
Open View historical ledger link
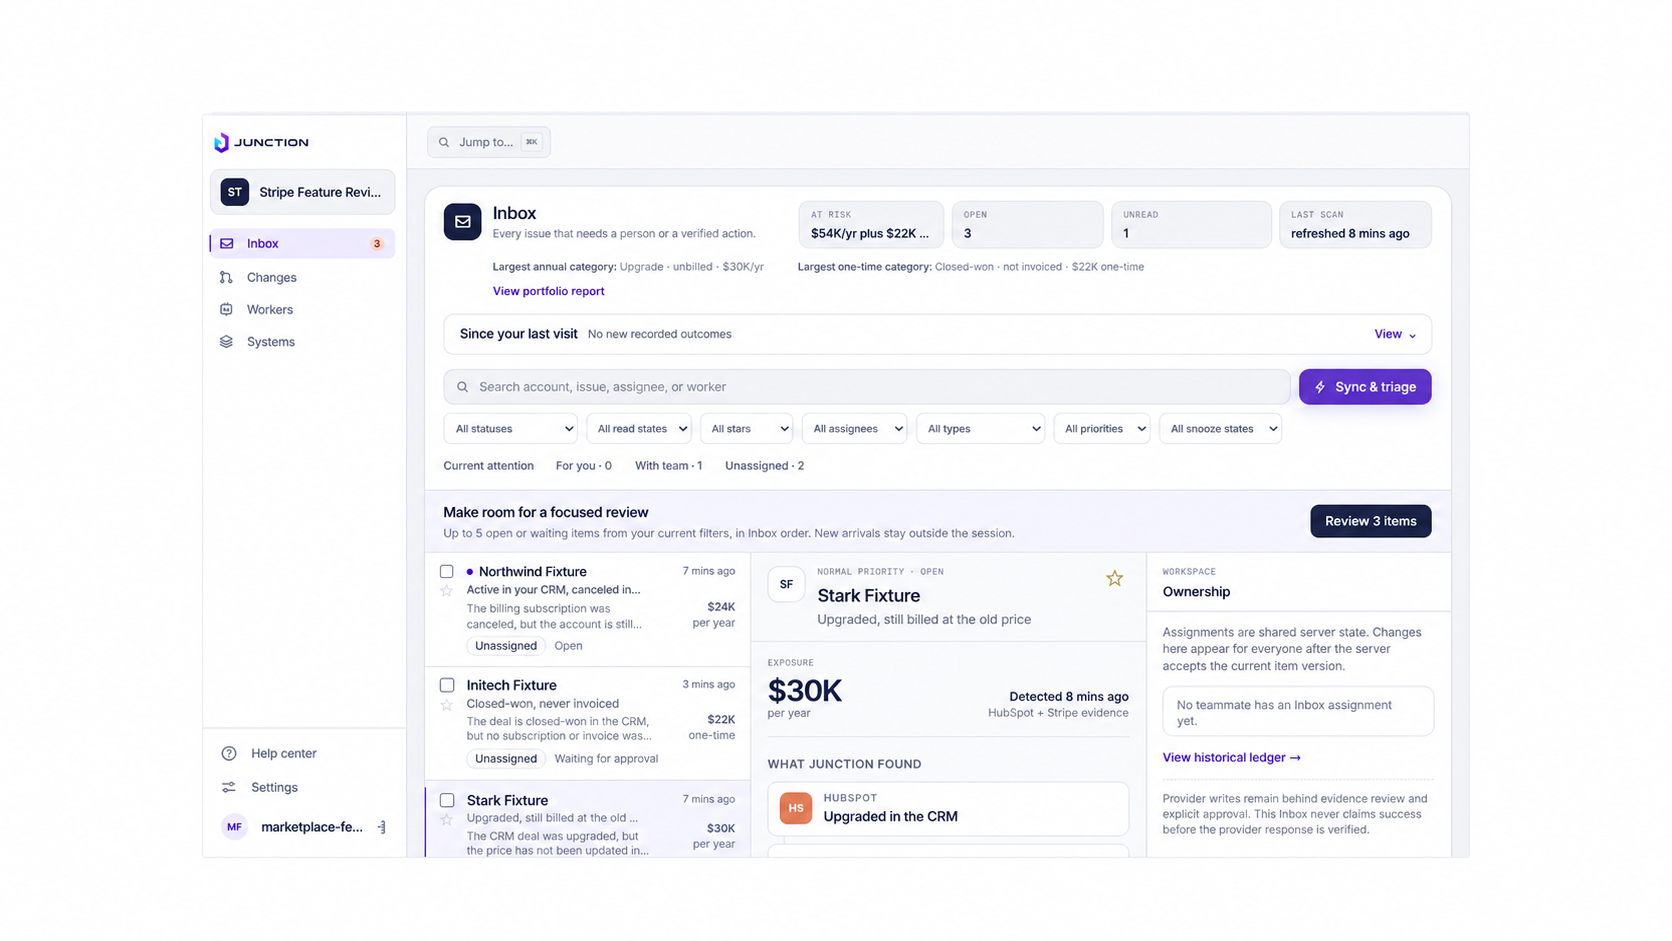click(1231, 757)
